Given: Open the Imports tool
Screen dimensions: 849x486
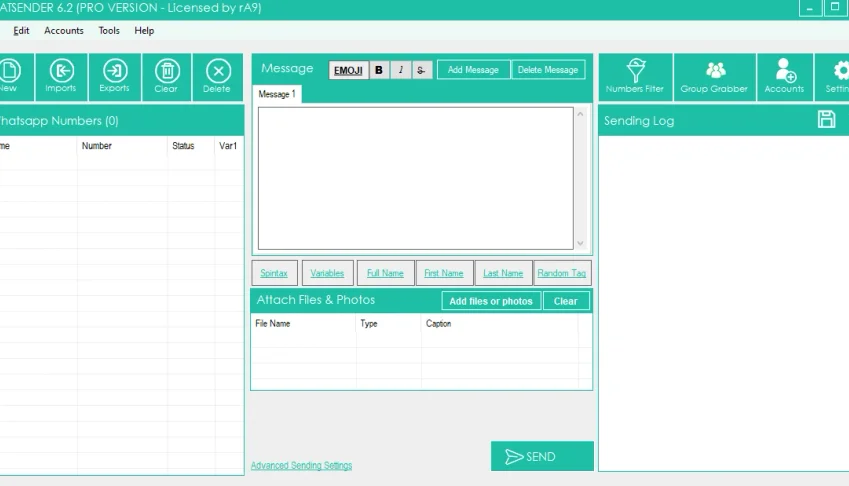Looking at the screenshot, I should 61,77.
